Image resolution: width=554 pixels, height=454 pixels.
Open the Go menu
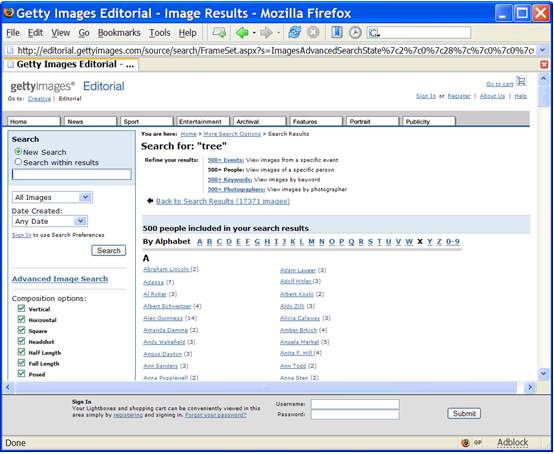point(84,33)
